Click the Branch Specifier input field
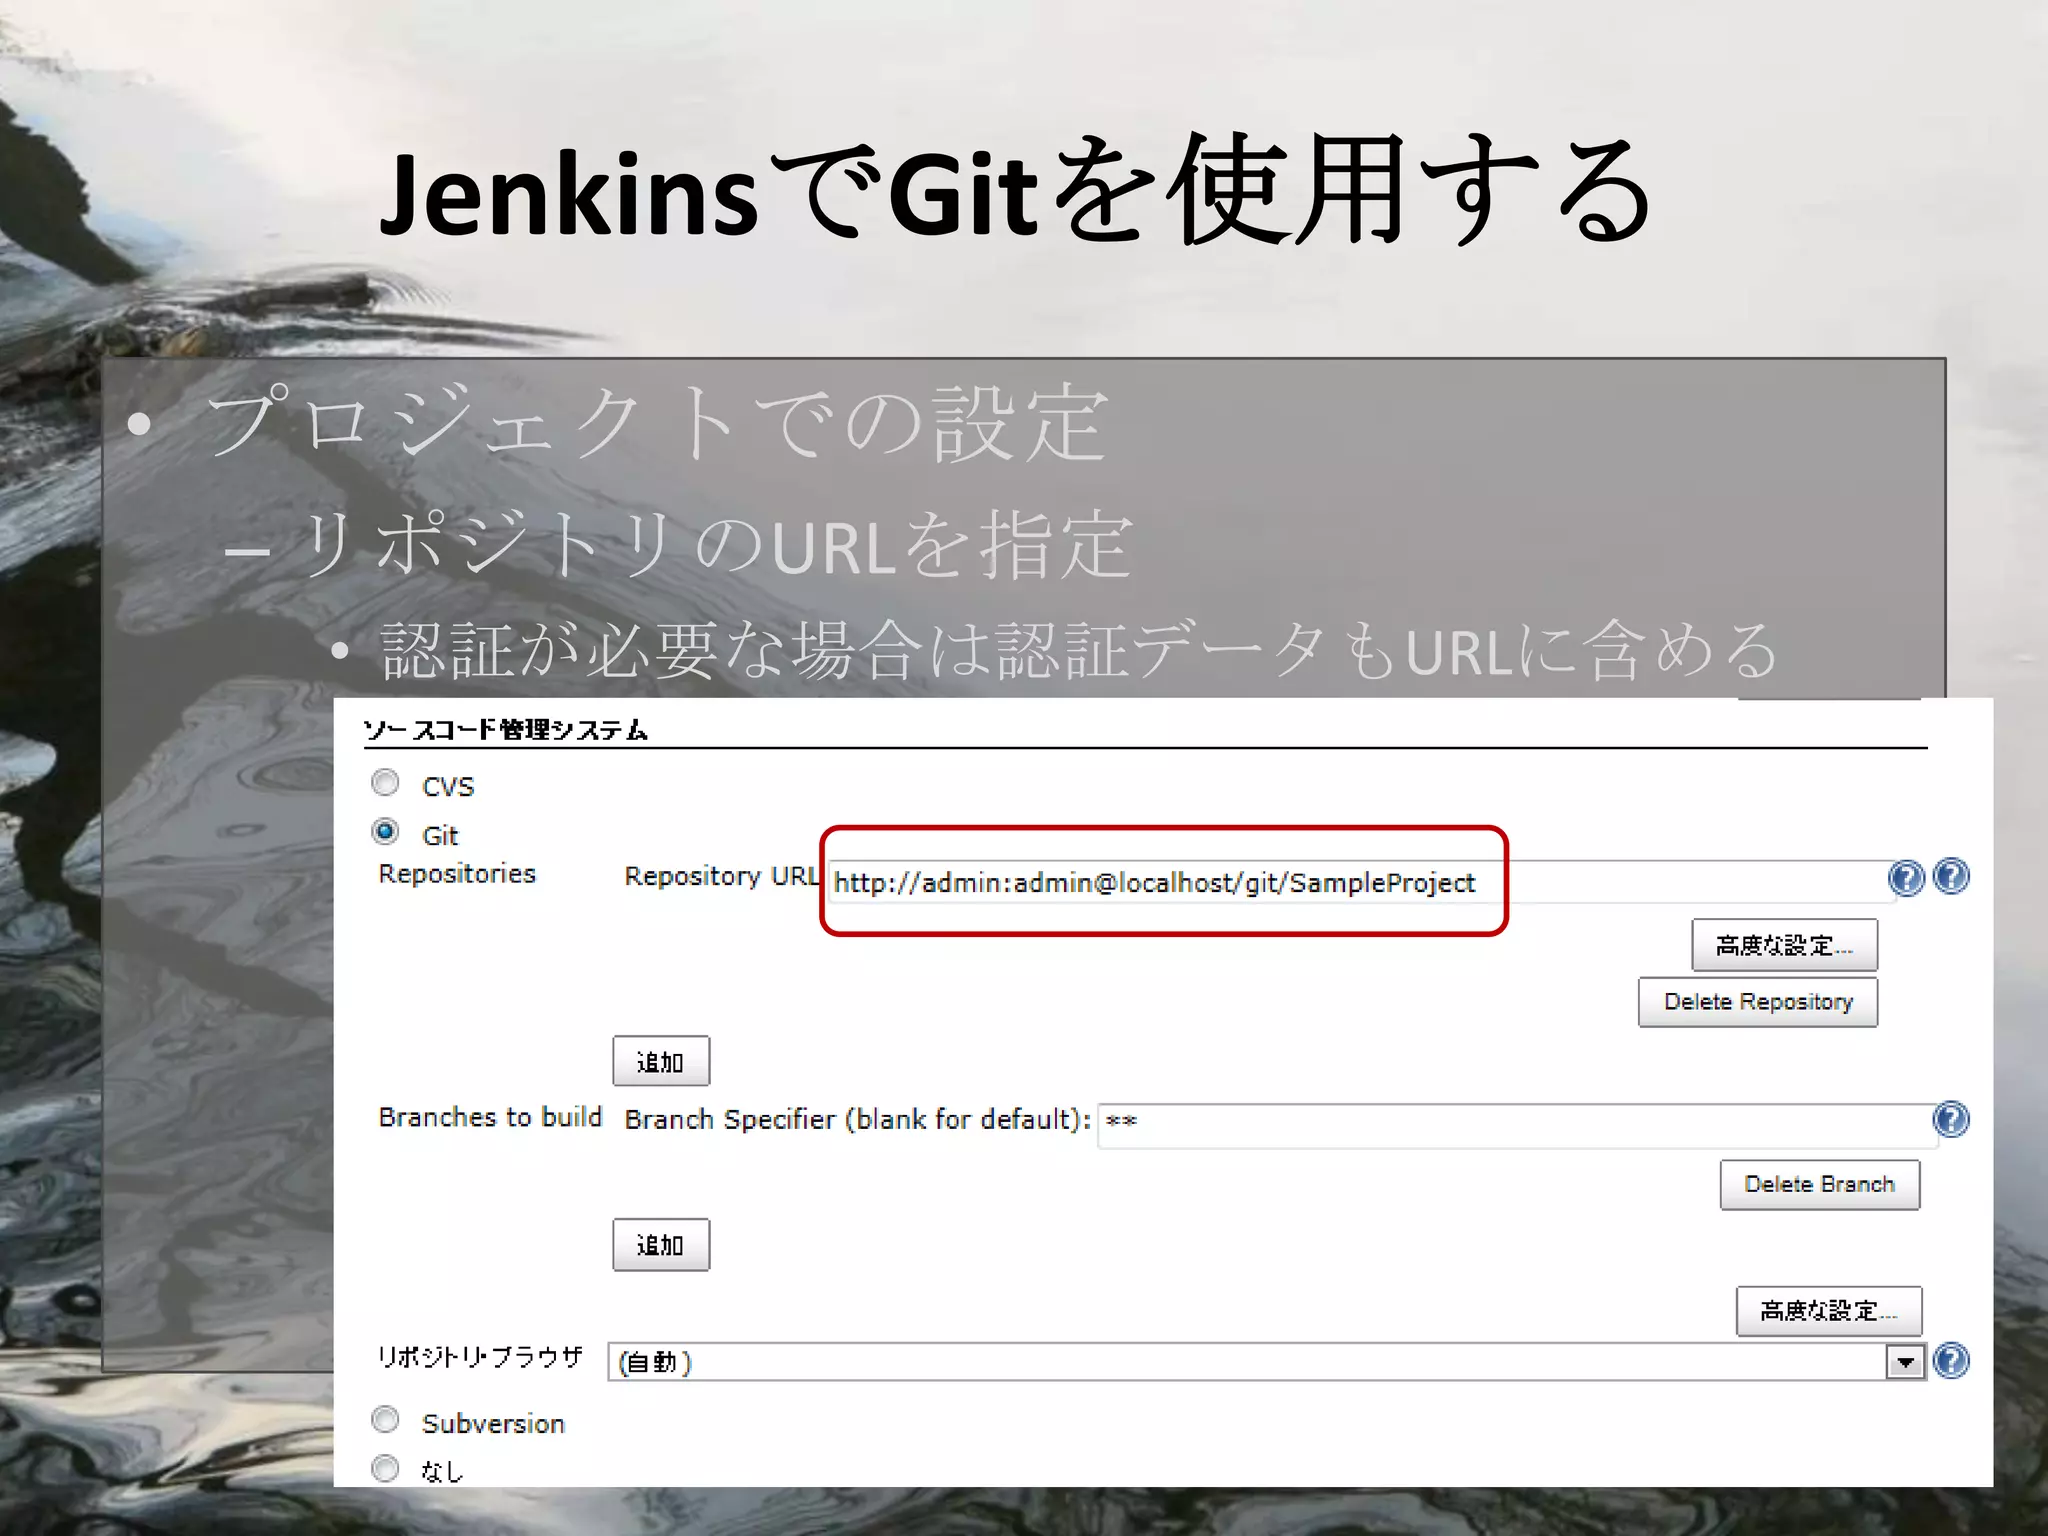The height and width of the screenshot is (1536, 2048). [x=1517, y=1126]
